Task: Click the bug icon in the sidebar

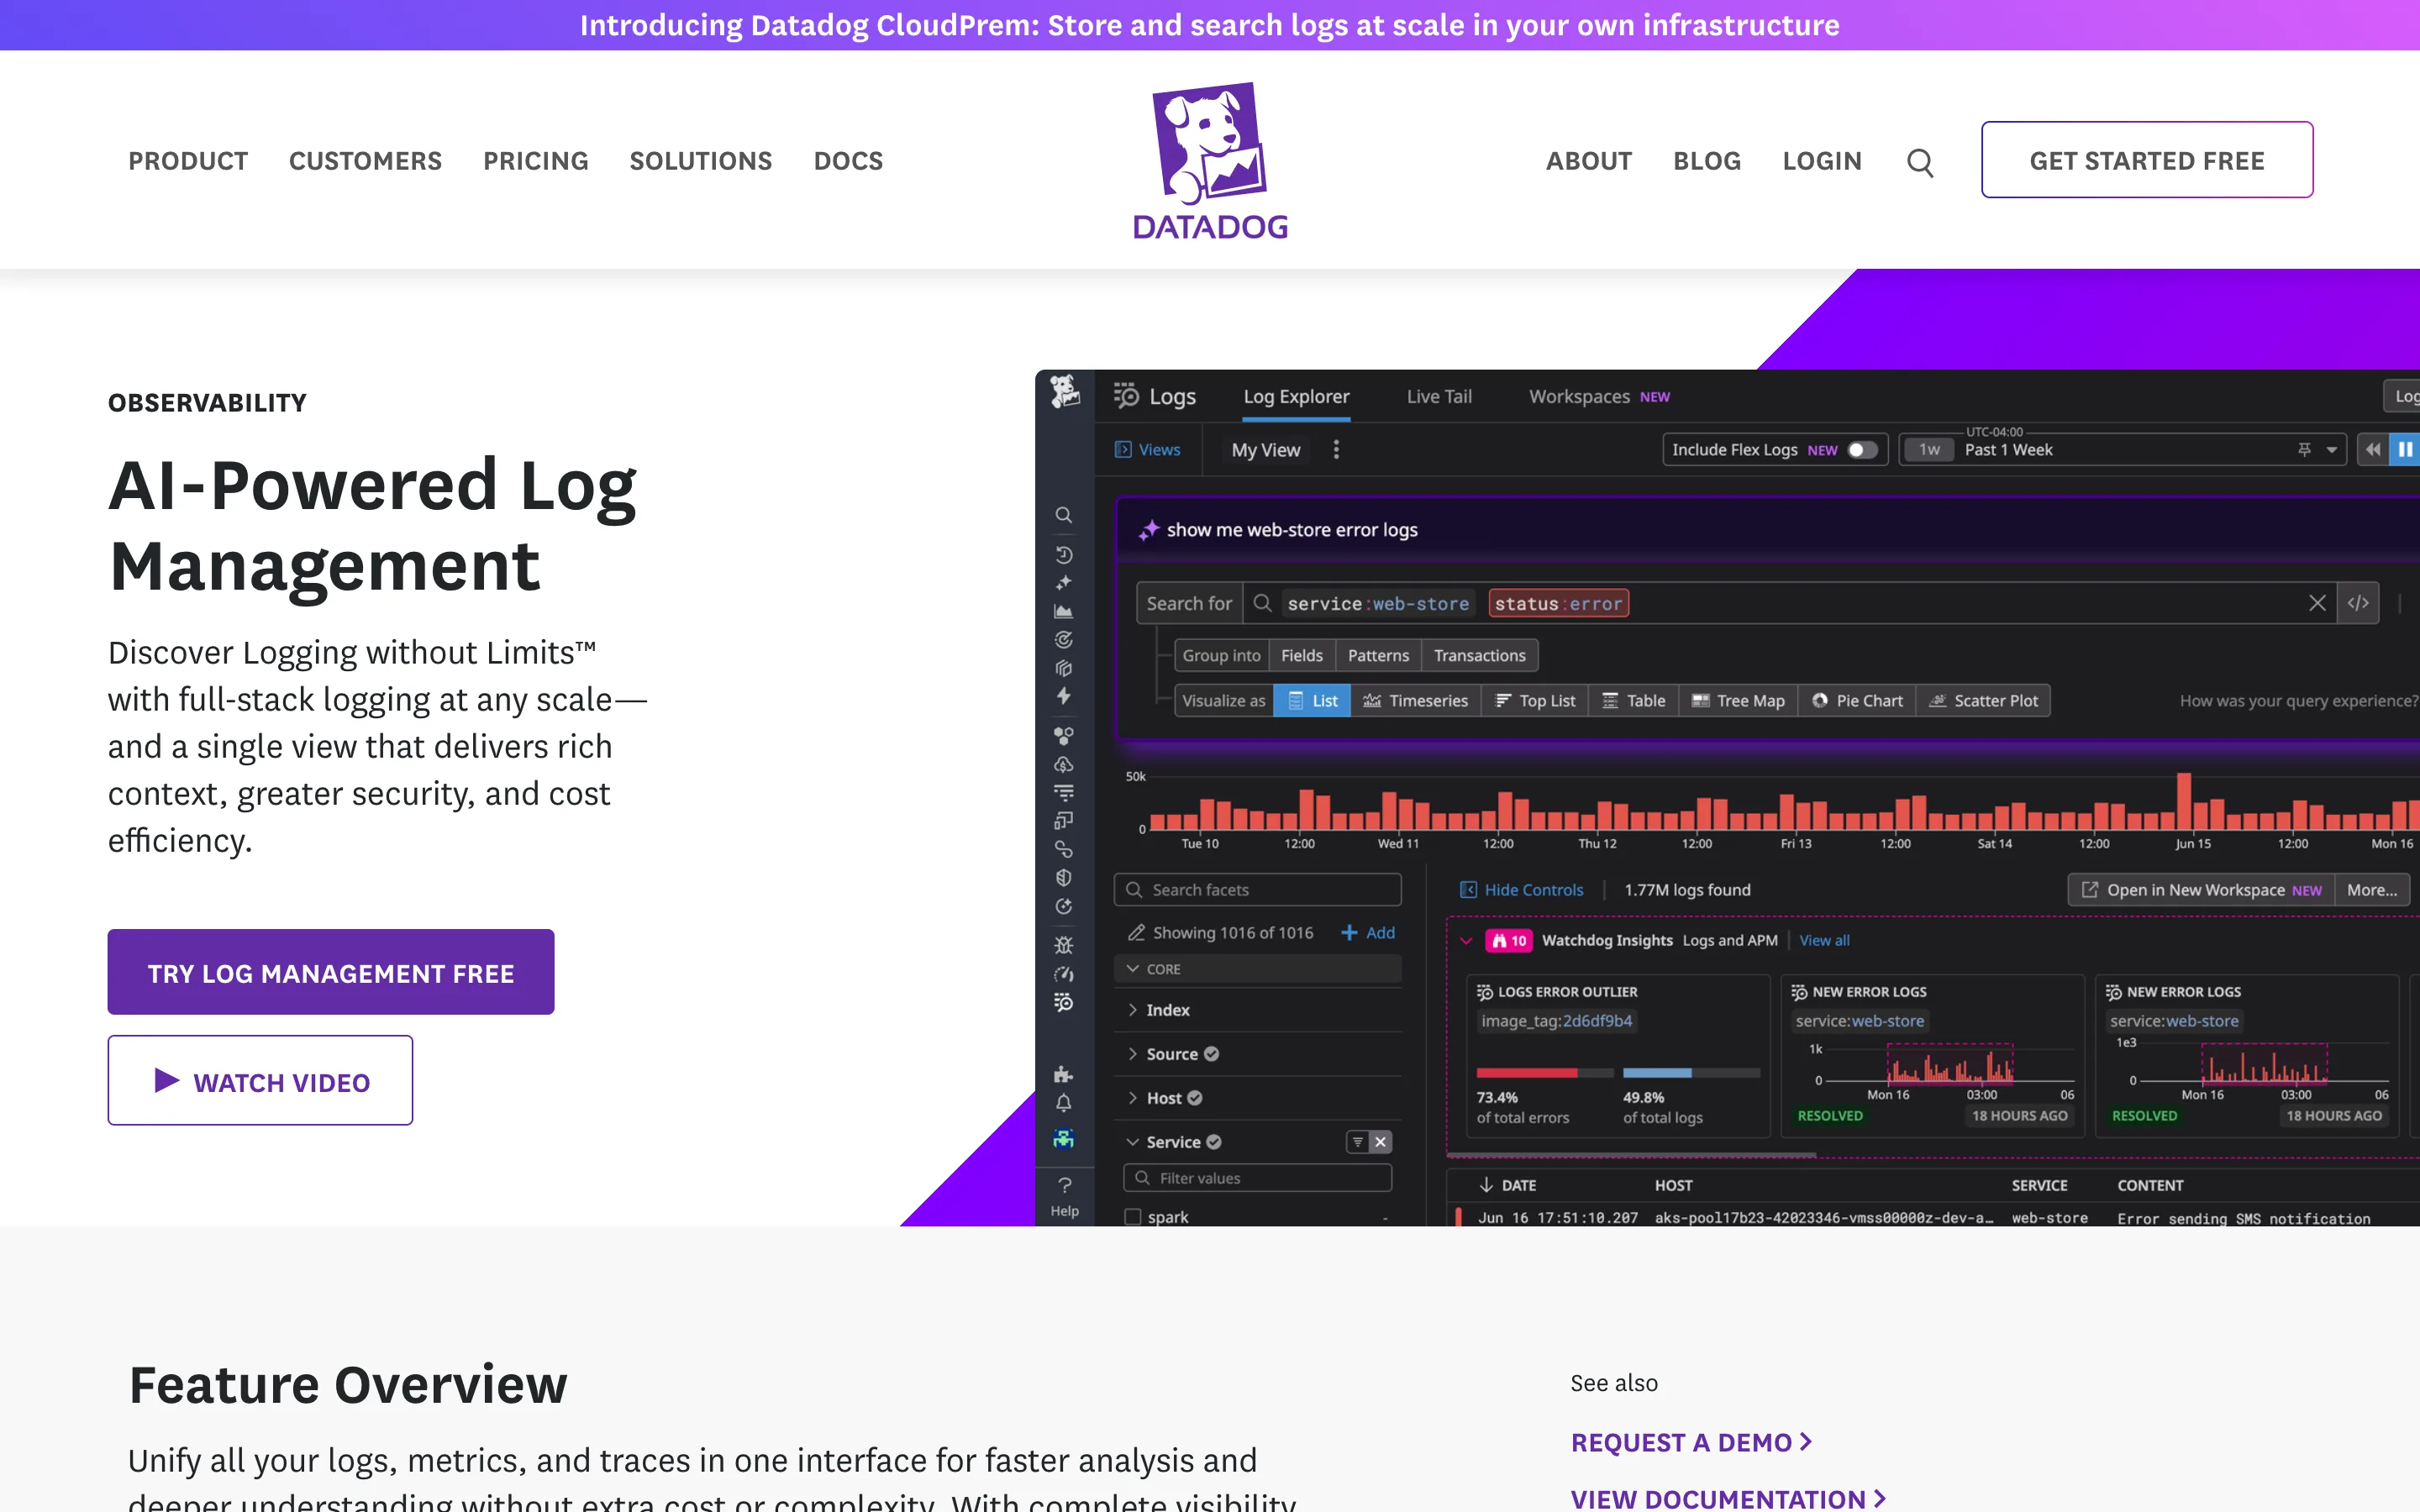Action: click(1064, 945)
